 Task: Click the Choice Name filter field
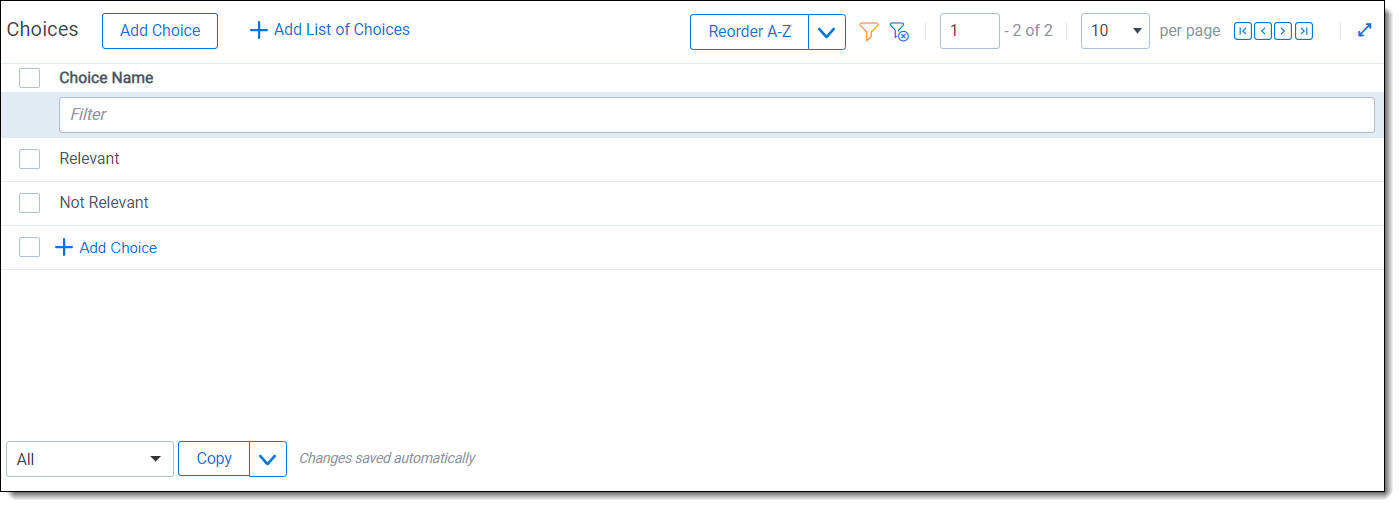click(716, 115)
